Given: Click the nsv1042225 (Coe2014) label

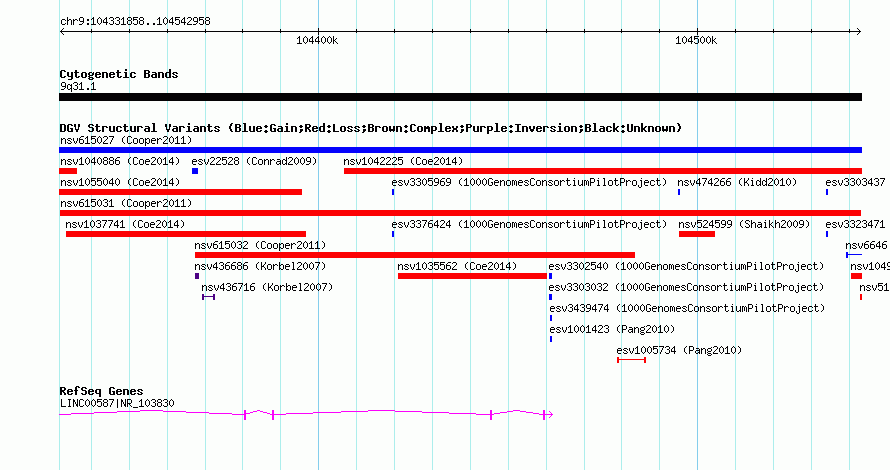Looking at the screenshot, I should tap(403, 161).
